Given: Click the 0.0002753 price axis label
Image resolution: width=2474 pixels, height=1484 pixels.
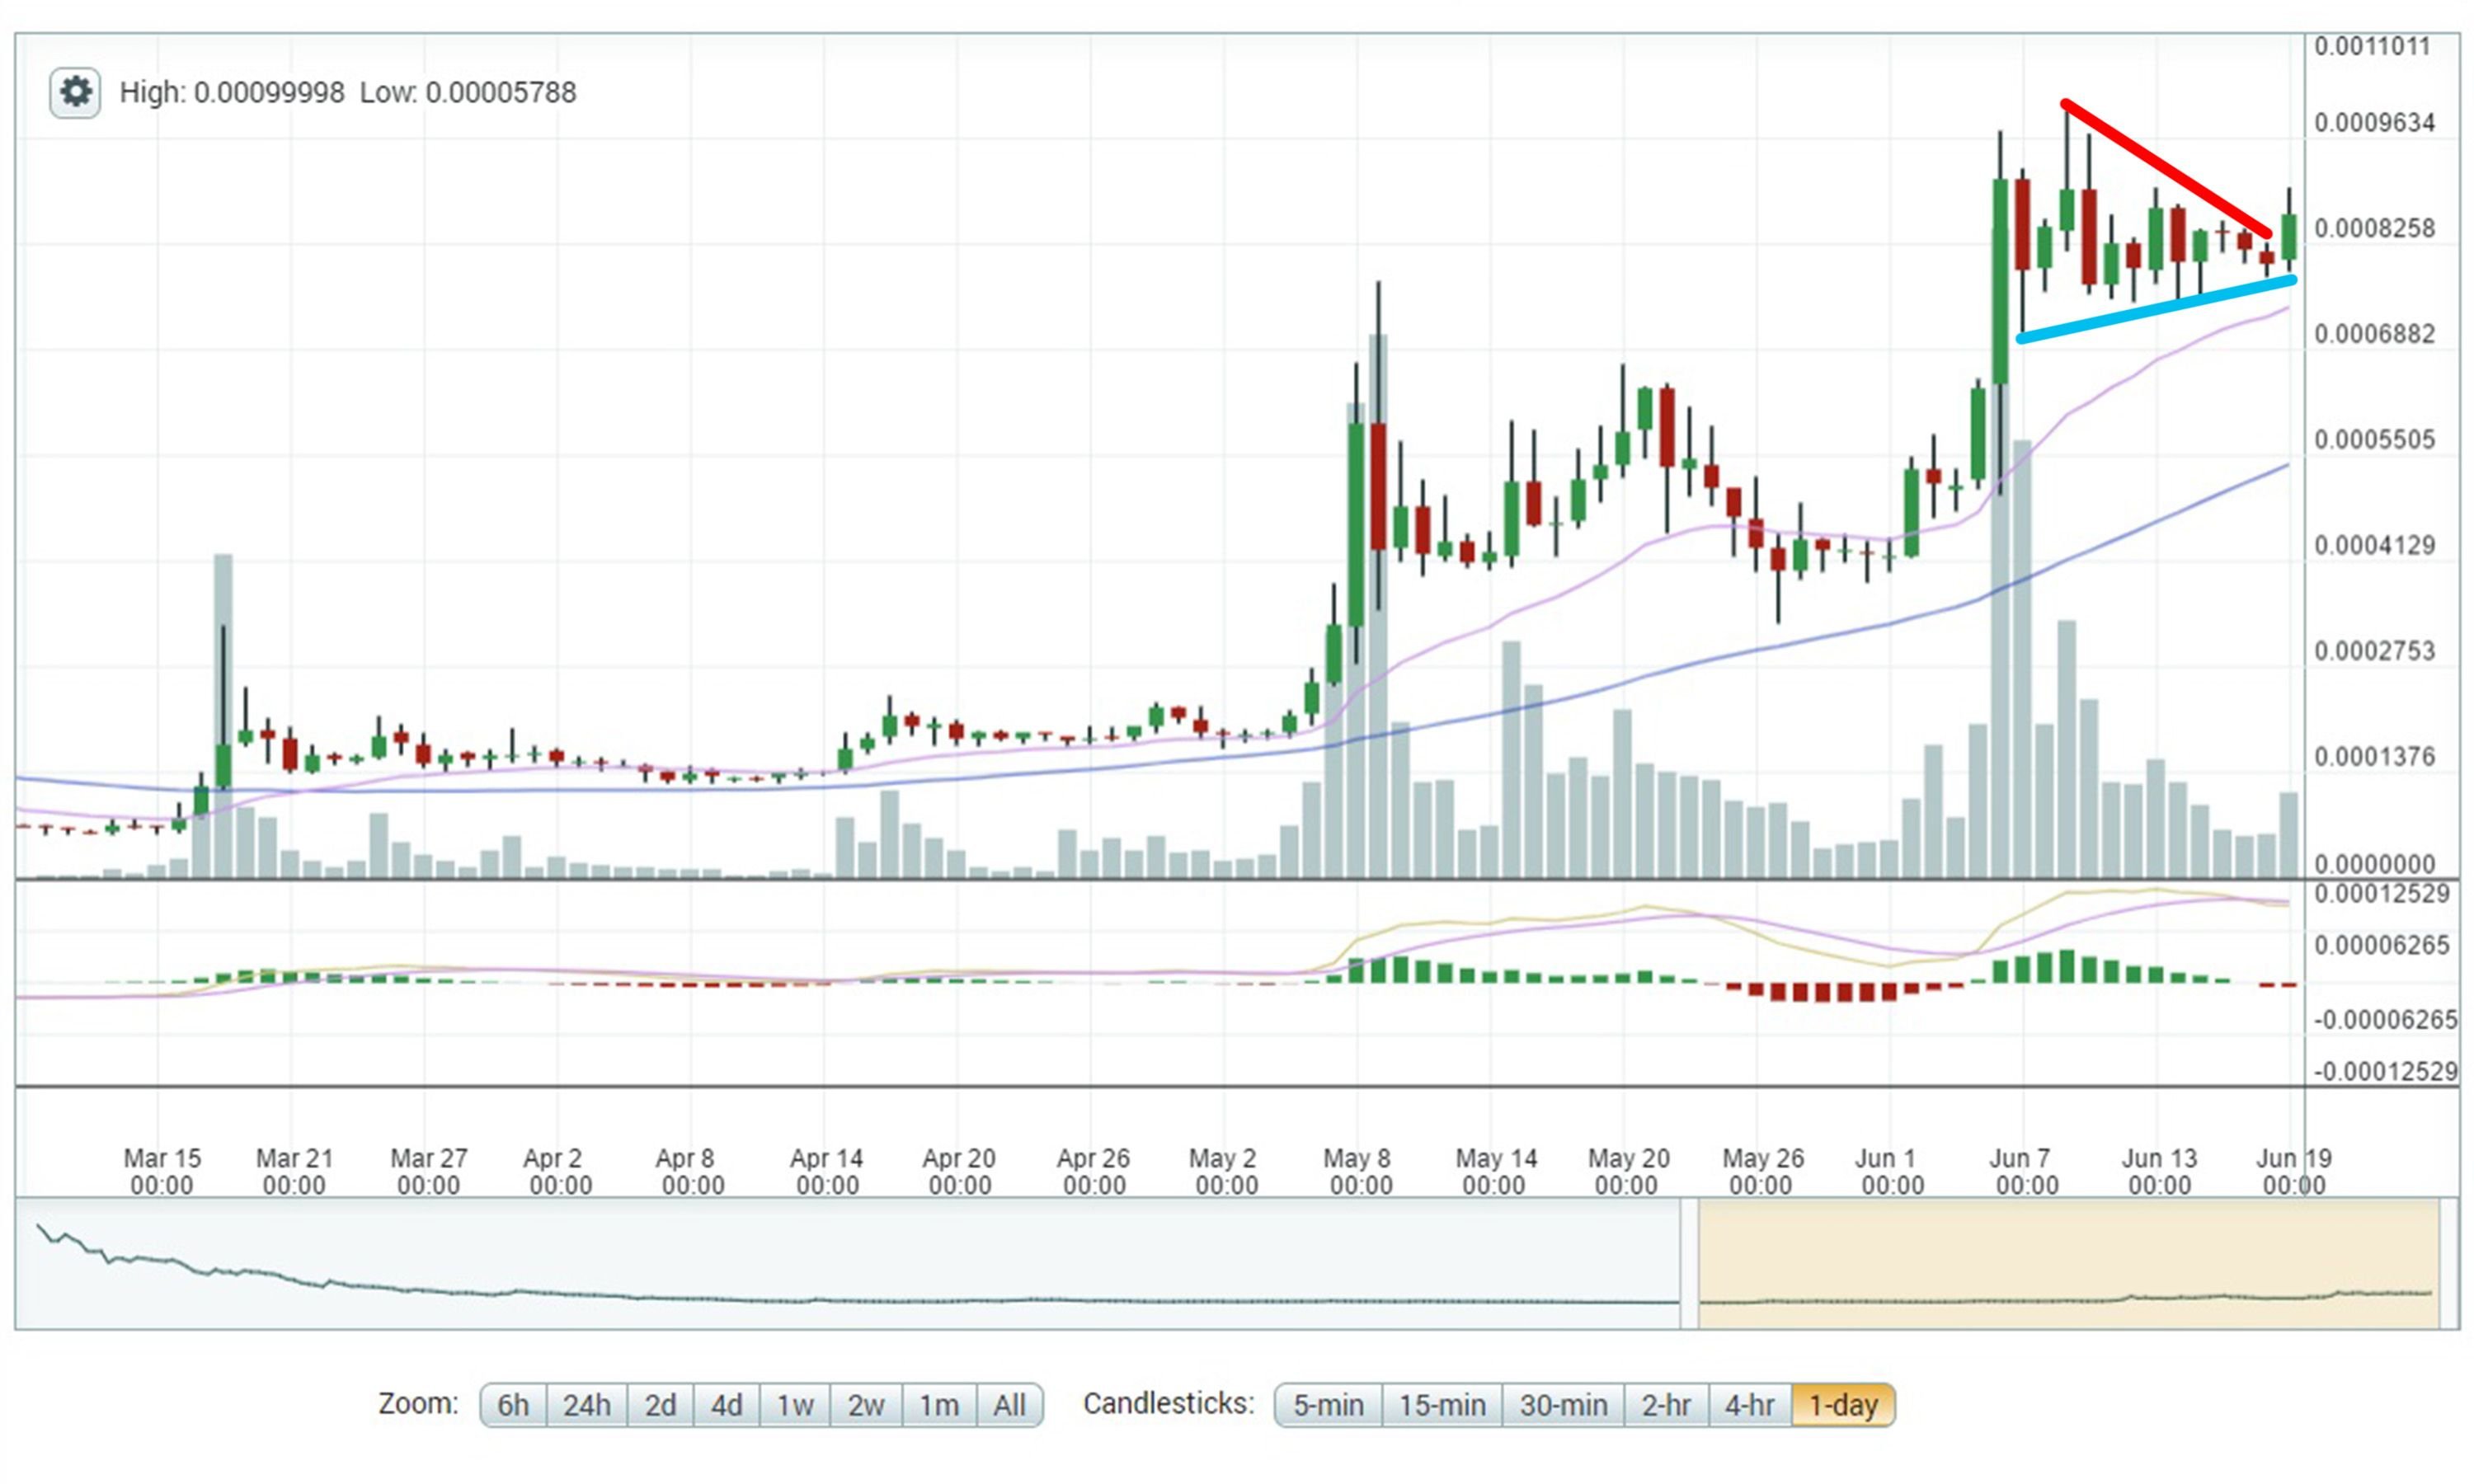Looking at the screenshot, I should 2374,651.
